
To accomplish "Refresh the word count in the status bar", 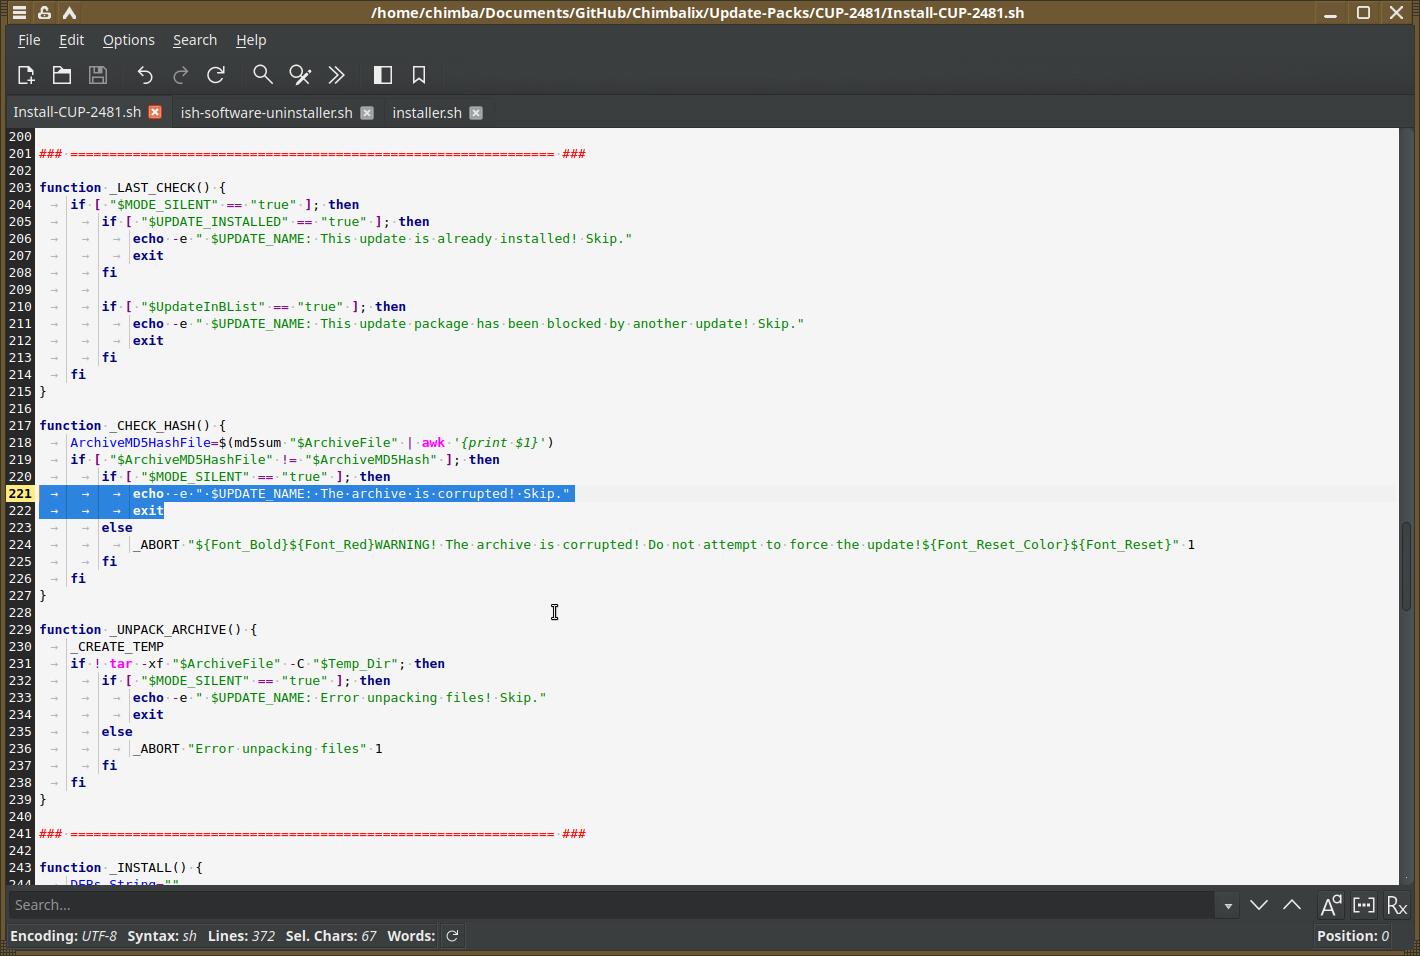I will [452, 936].
